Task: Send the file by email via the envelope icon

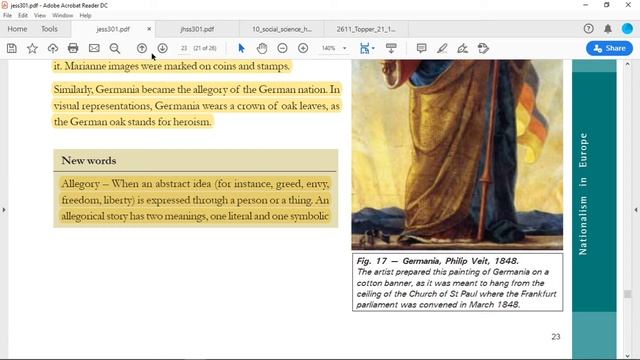Action: click(94, 48)
